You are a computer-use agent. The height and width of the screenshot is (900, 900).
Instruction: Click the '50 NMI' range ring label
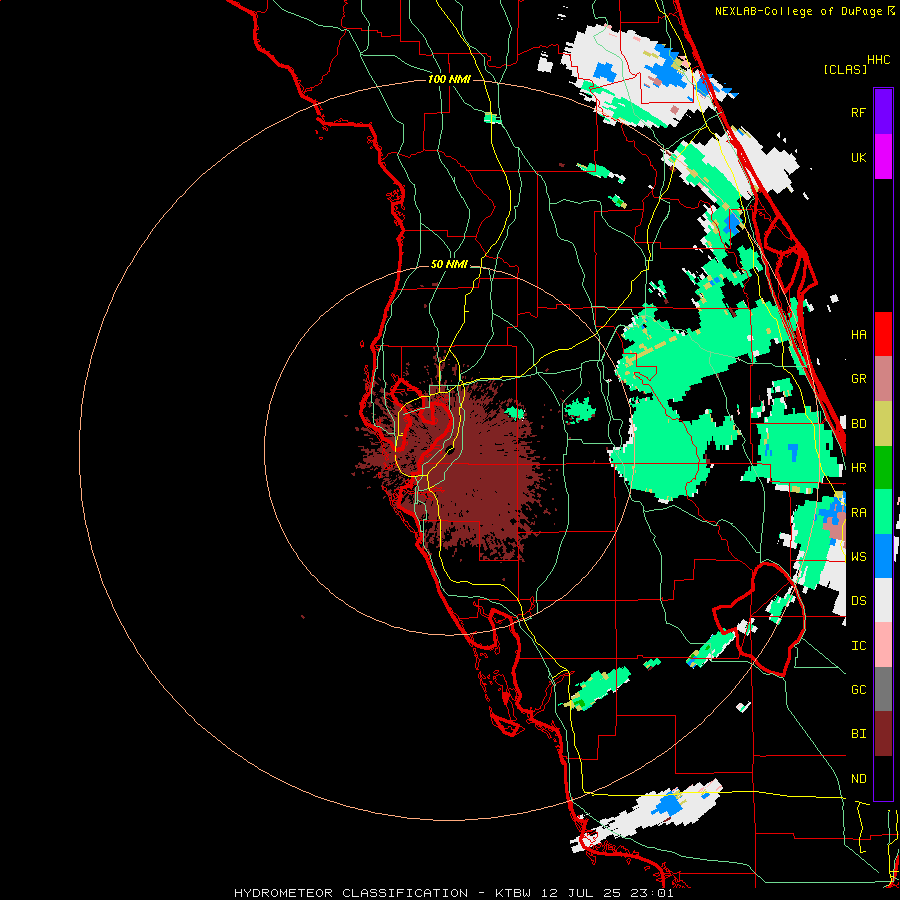tap(449, 264)
